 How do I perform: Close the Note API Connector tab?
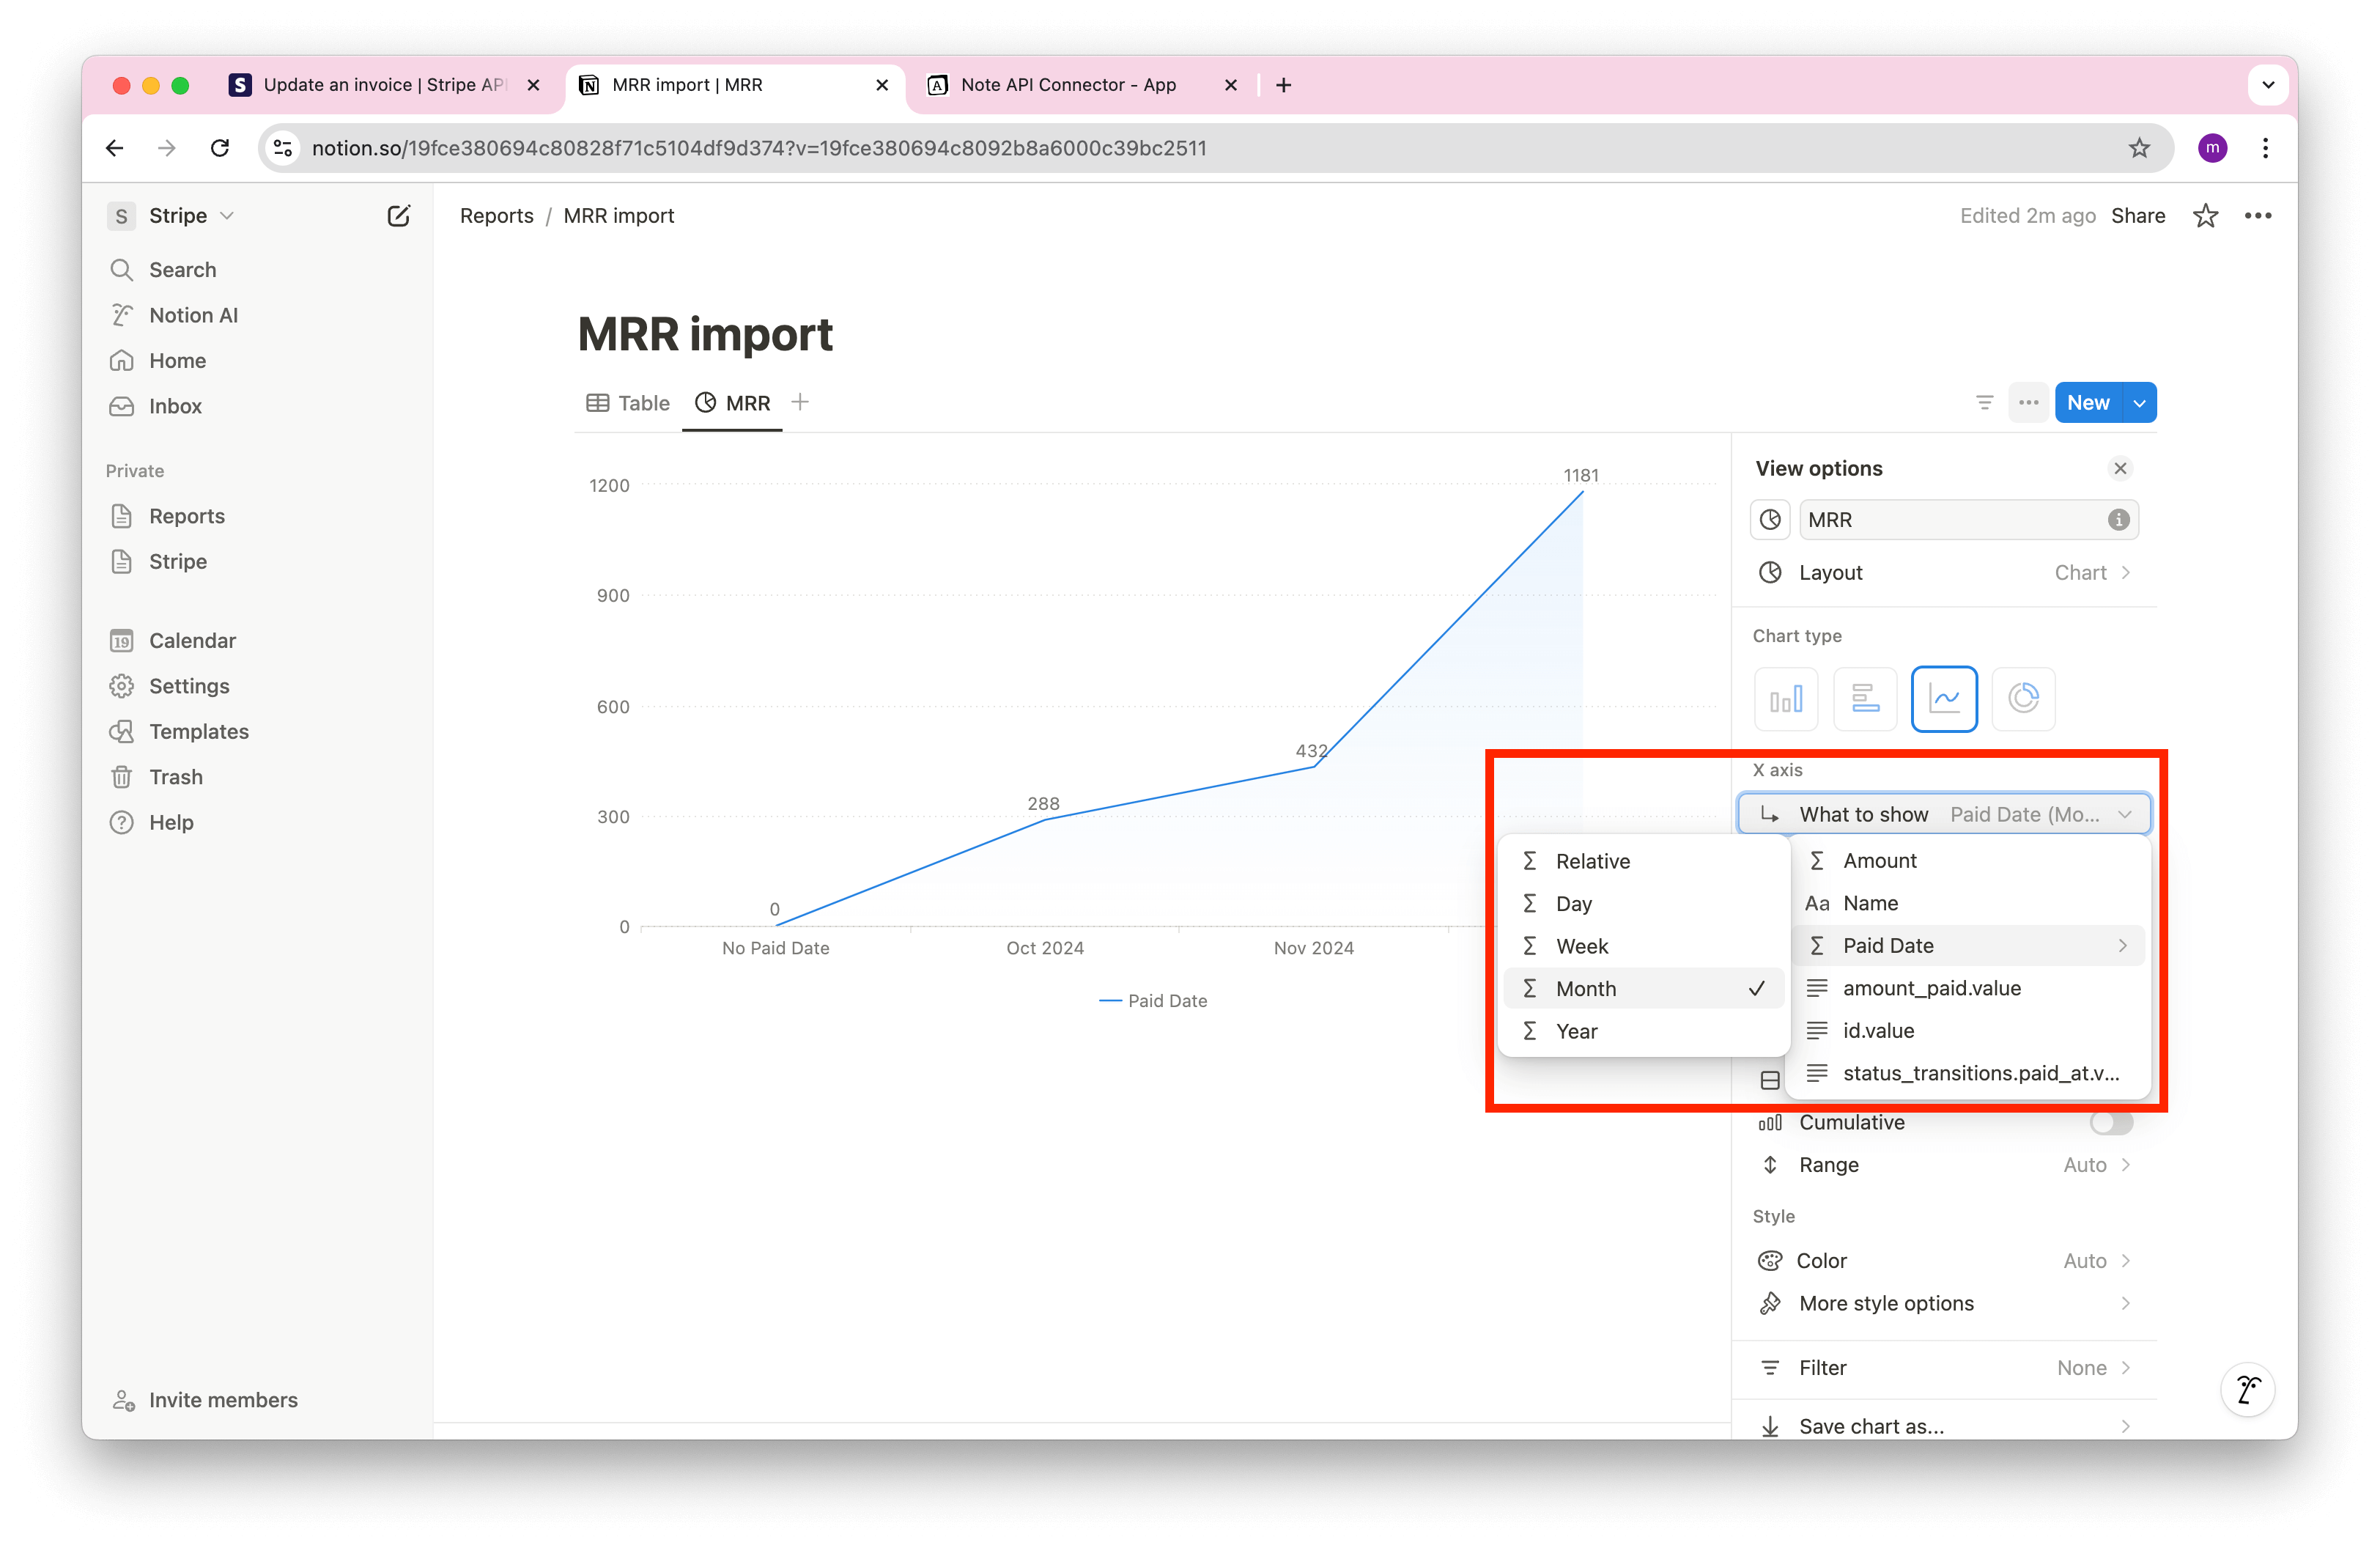[1231, 85]
